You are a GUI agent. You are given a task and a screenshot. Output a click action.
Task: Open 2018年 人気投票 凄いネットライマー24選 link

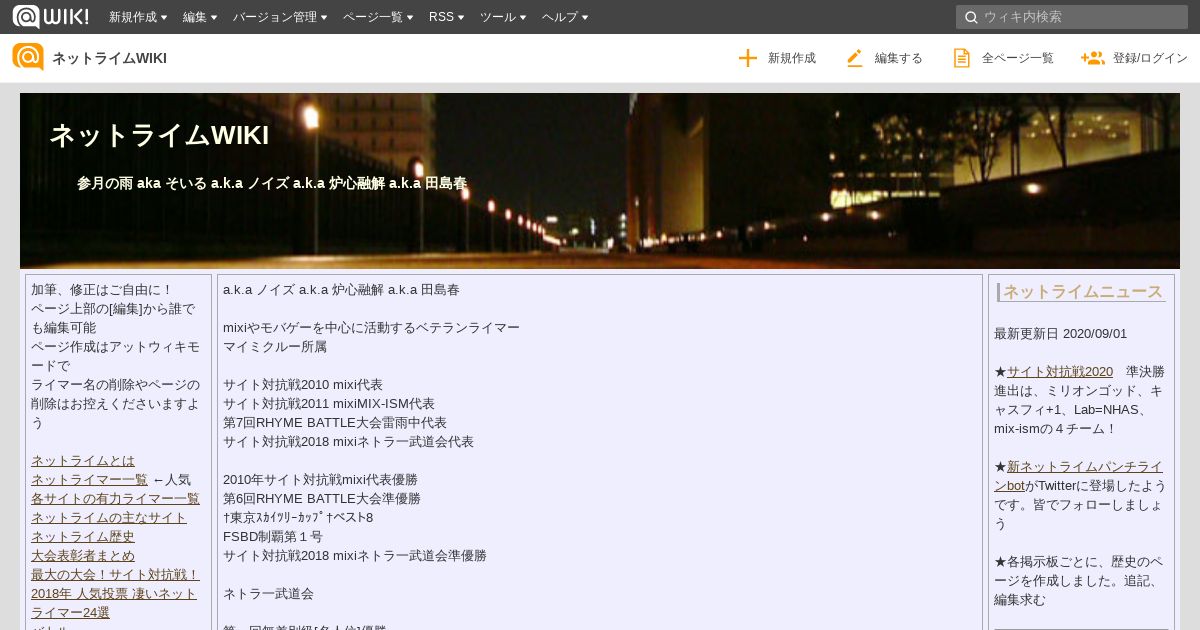pos(114,603)
